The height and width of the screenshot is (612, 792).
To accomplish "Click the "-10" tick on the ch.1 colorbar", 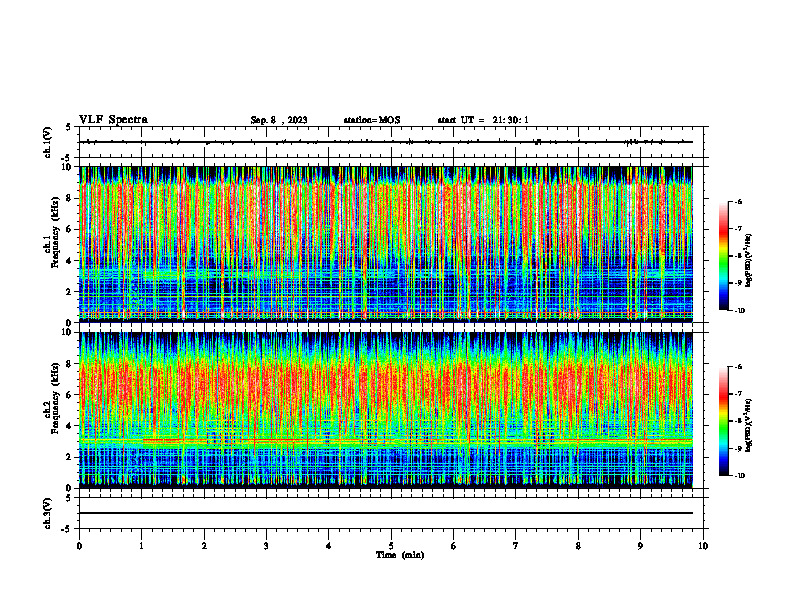I will click(x=739, y=311).
